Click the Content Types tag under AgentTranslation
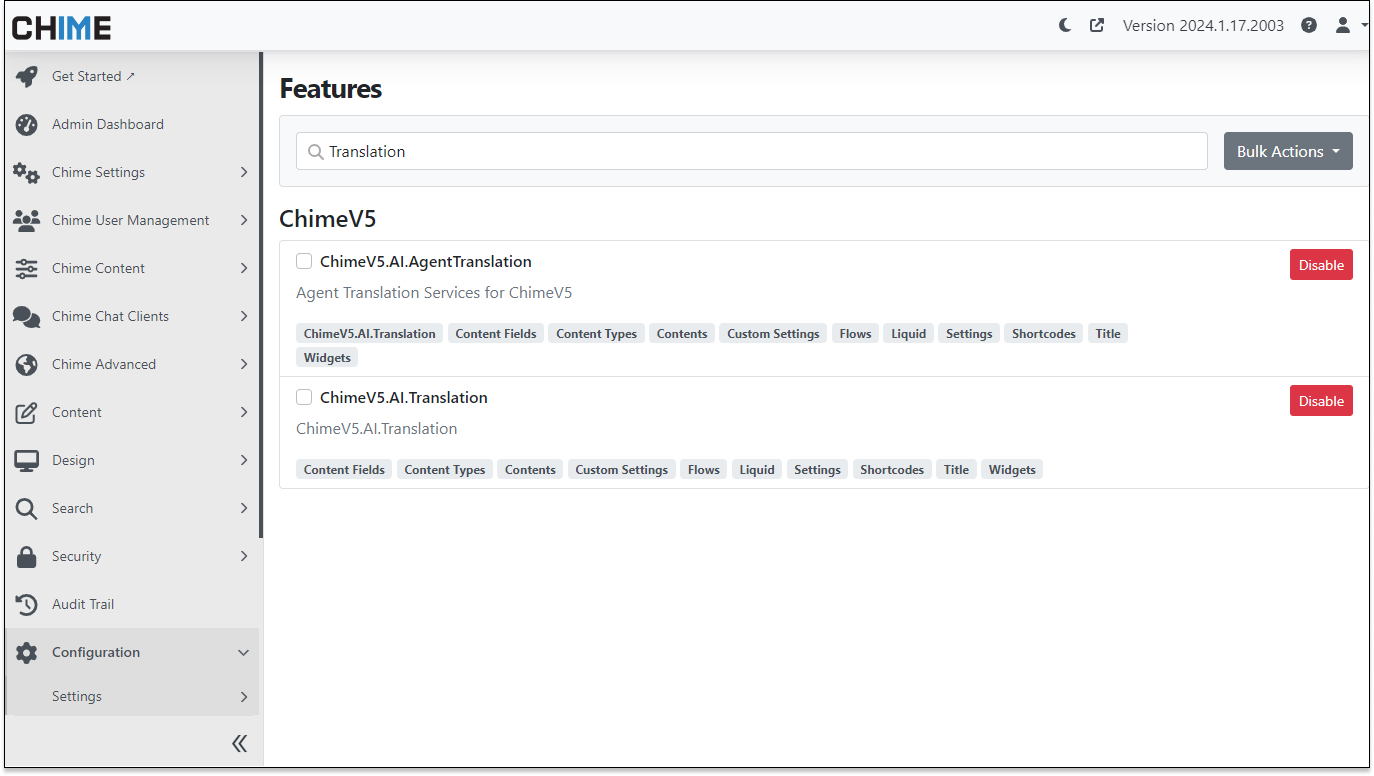This screenshot has width=1374, height=776. pyautogui.click(x=596, y=334)
